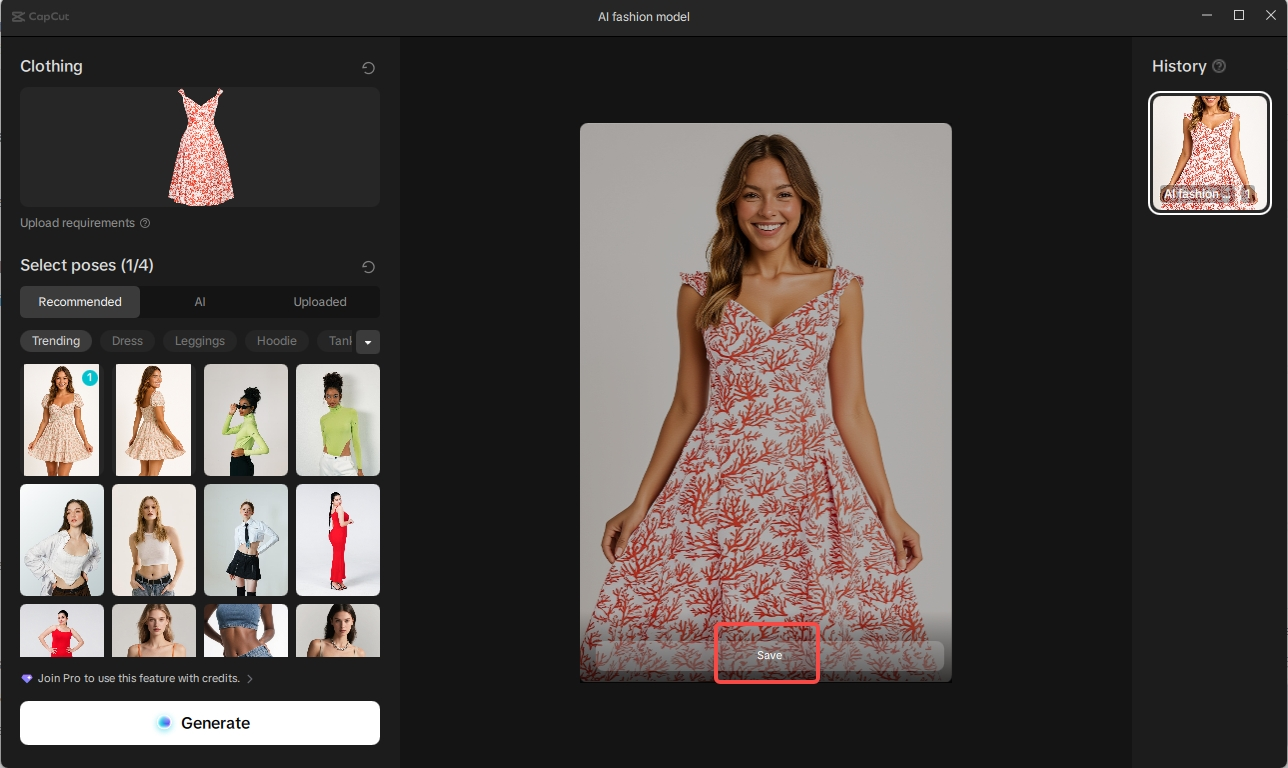Screen dimensions: 1288x768
Task: Select the Recommended poses tab
Action: [80, 301]
